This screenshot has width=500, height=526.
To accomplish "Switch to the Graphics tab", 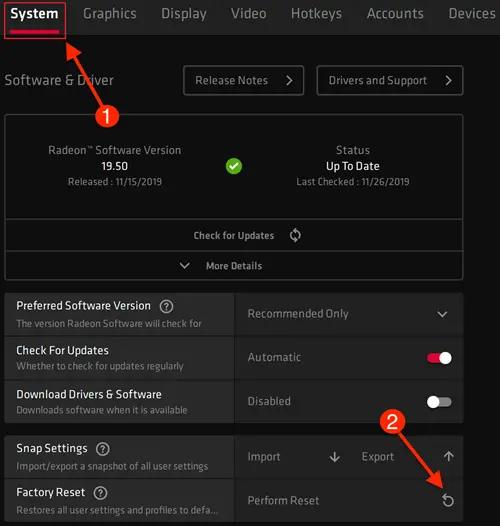I will pos(110,14).
